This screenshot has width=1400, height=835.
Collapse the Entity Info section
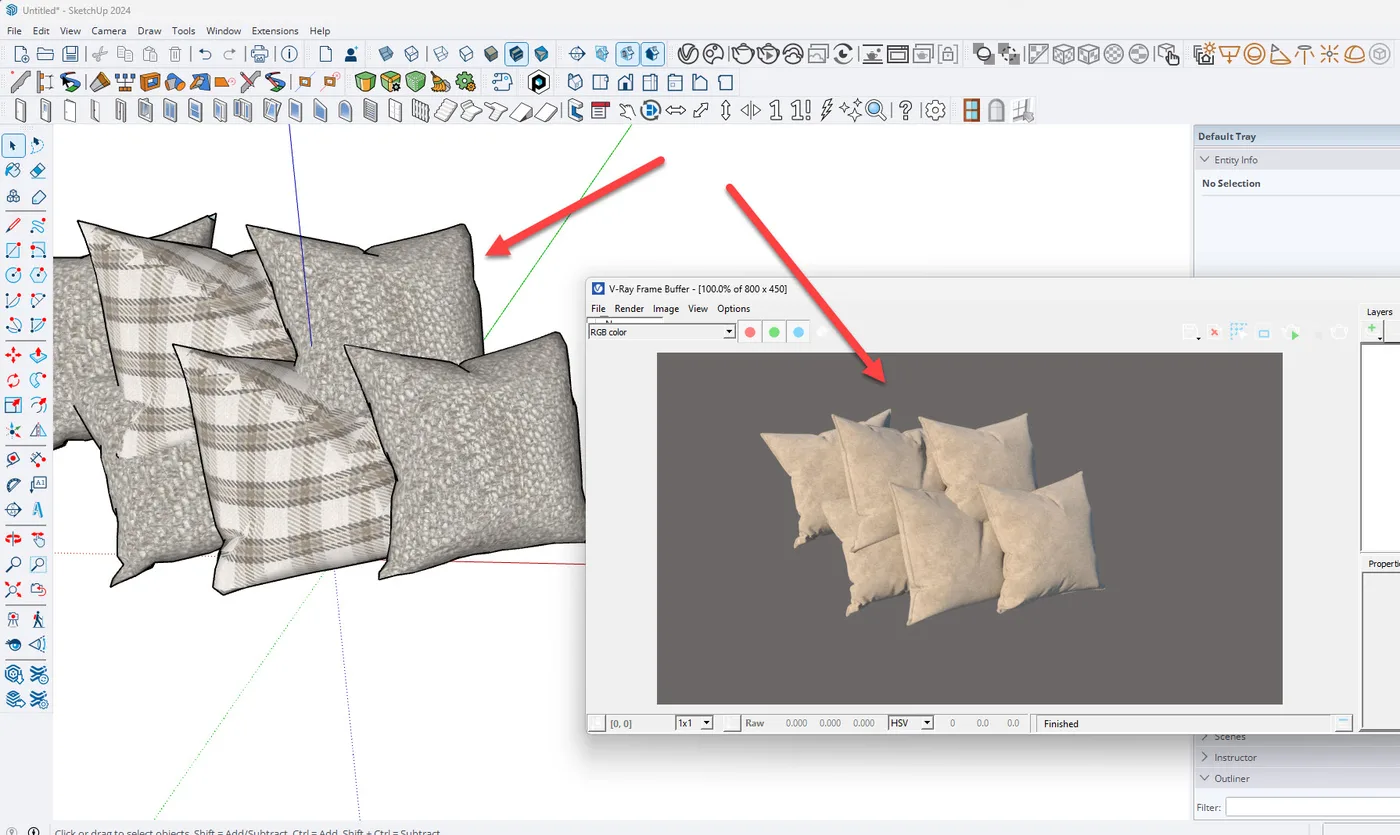coord(1204,159)
